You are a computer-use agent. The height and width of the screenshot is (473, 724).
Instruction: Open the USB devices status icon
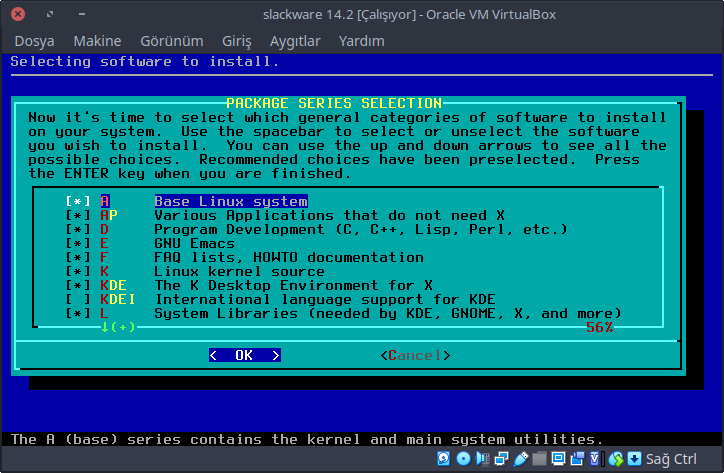click(x=520, y=459)
